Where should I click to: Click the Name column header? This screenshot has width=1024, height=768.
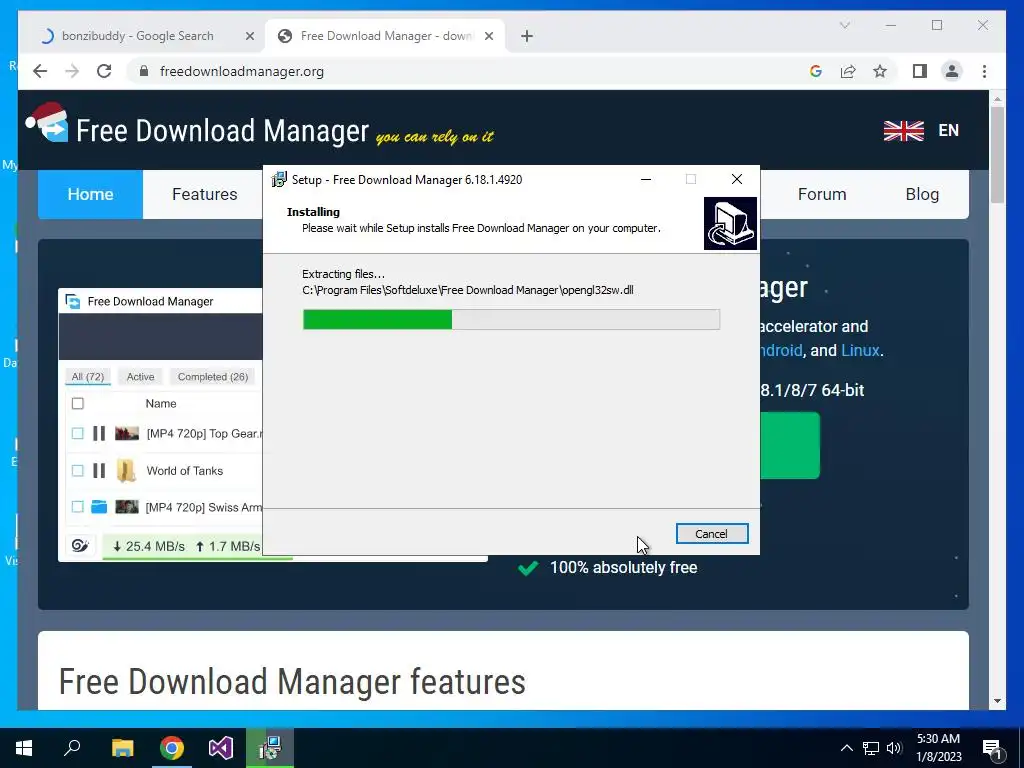pyautogui.click(x=161, y=404)
